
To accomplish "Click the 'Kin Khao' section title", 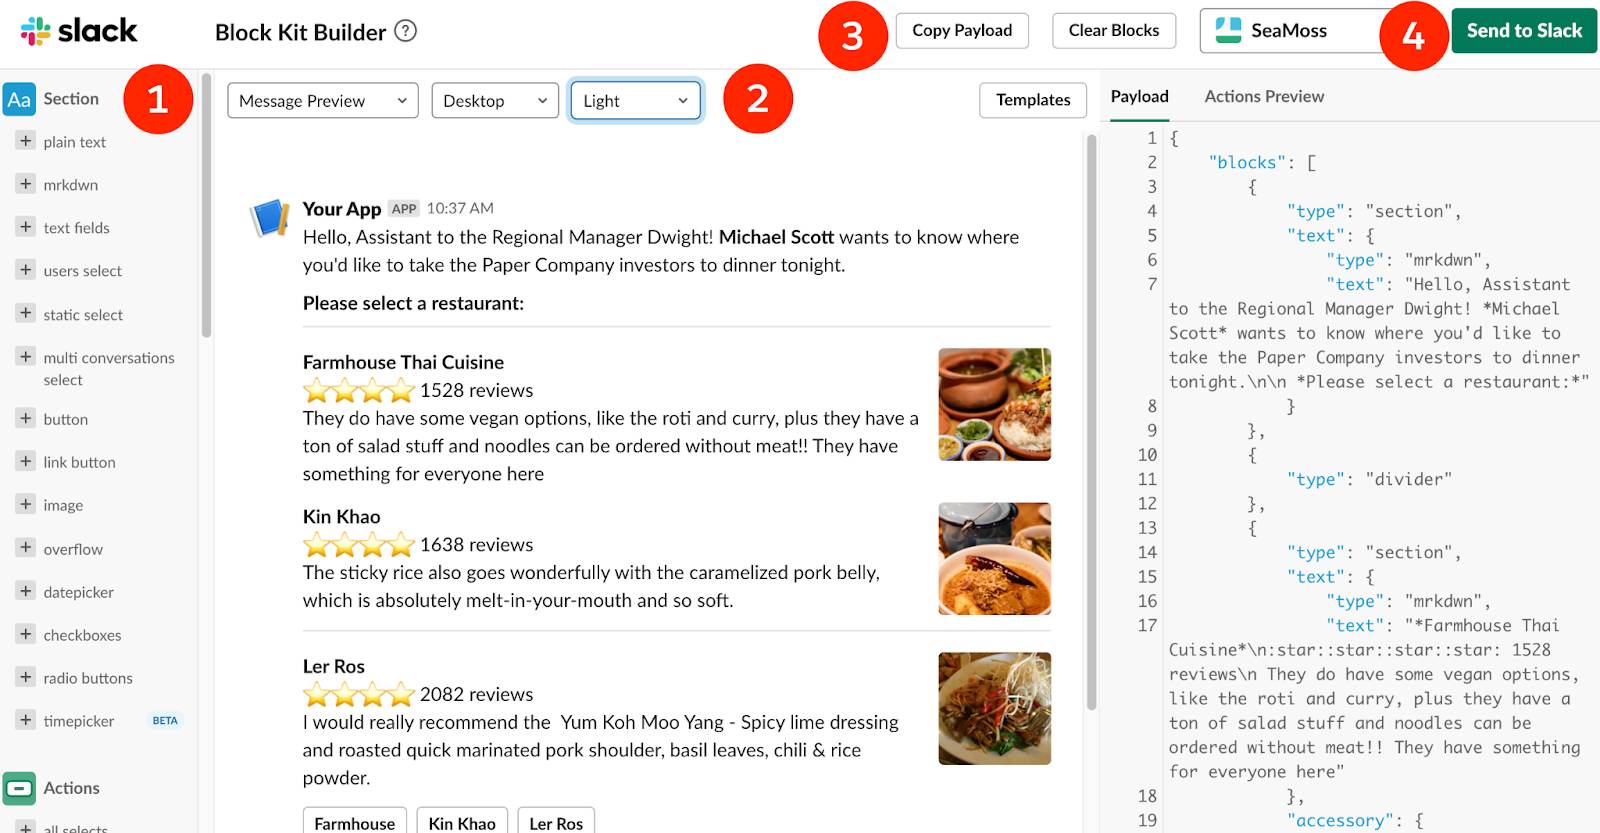I will pos(342,516).
